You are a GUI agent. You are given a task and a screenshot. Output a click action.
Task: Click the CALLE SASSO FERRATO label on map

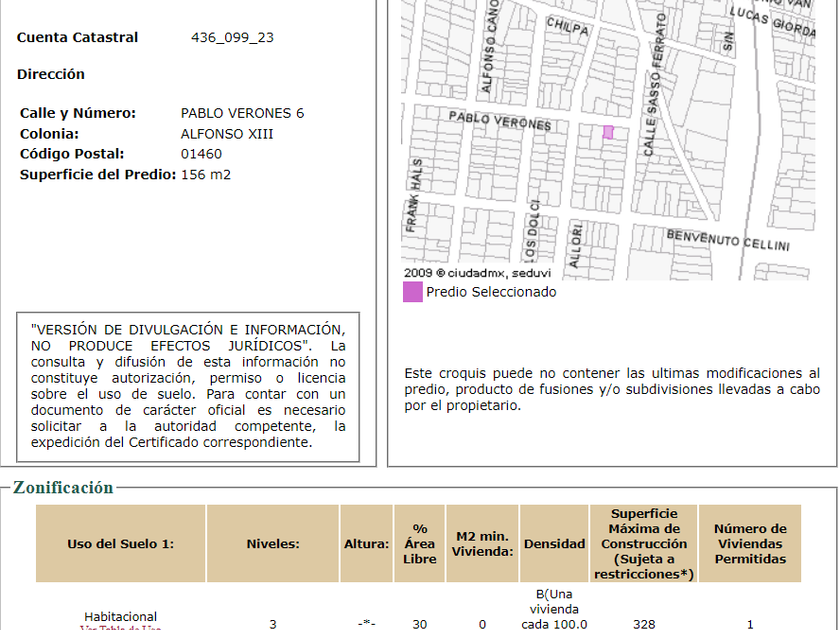point(654,85)
